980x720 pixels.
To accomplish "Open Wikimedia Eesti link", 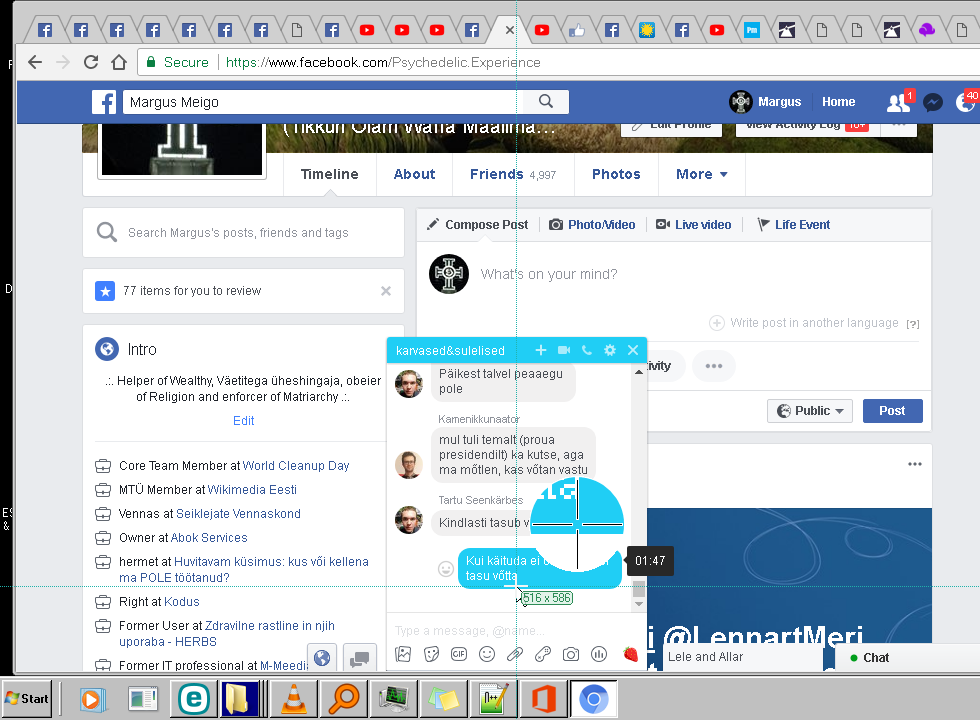I will (x=252, y=489).
